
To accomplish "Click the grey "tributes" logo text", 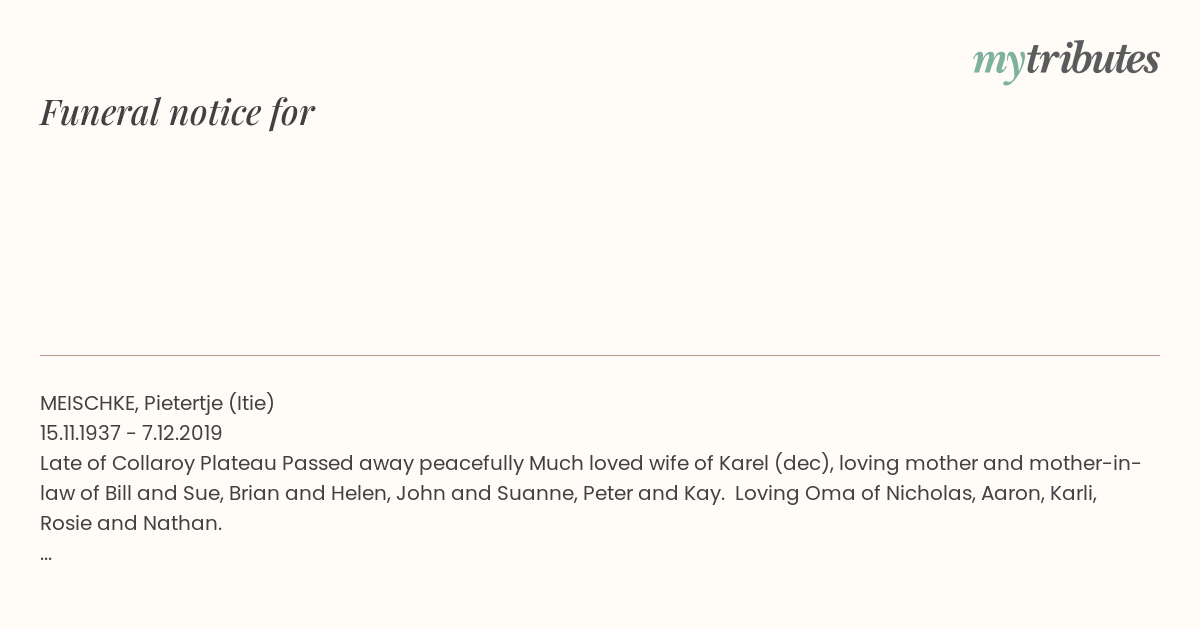I will (1093, 60).
